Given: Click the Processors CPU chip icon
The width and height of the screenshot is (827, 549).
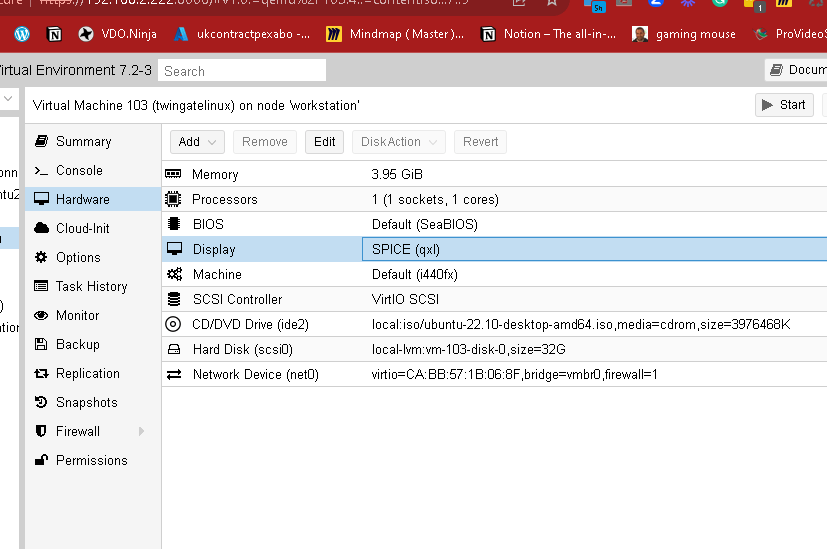Looking at the screenshot, I should point(173,199).
